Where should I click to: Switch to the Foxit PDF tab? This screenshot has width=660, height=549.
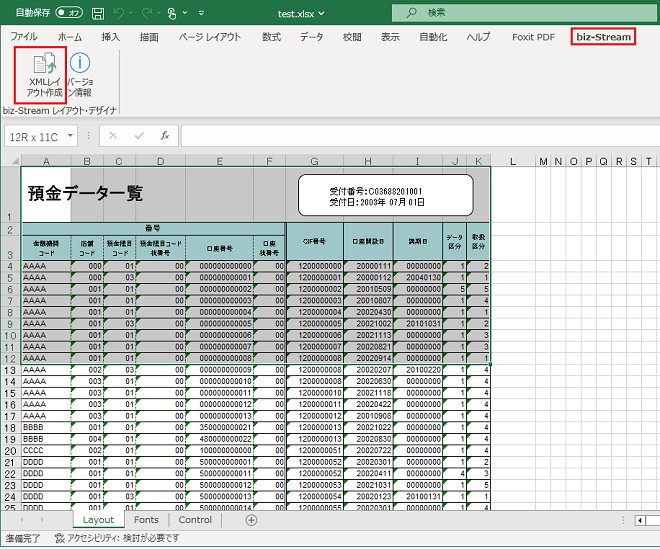pos(533,37)
